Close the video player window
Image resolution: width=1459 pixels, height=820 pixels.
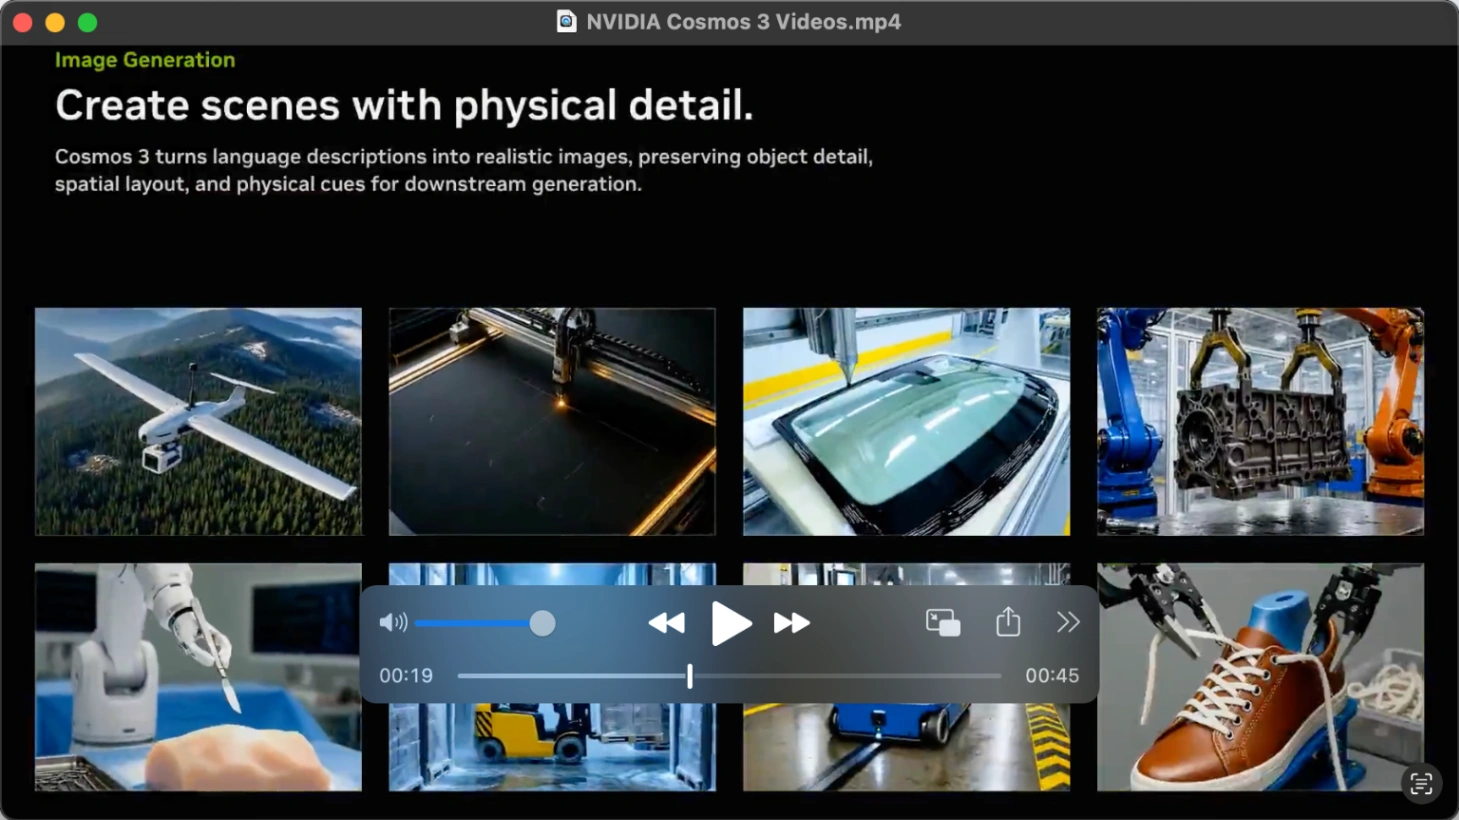(23, 22)
